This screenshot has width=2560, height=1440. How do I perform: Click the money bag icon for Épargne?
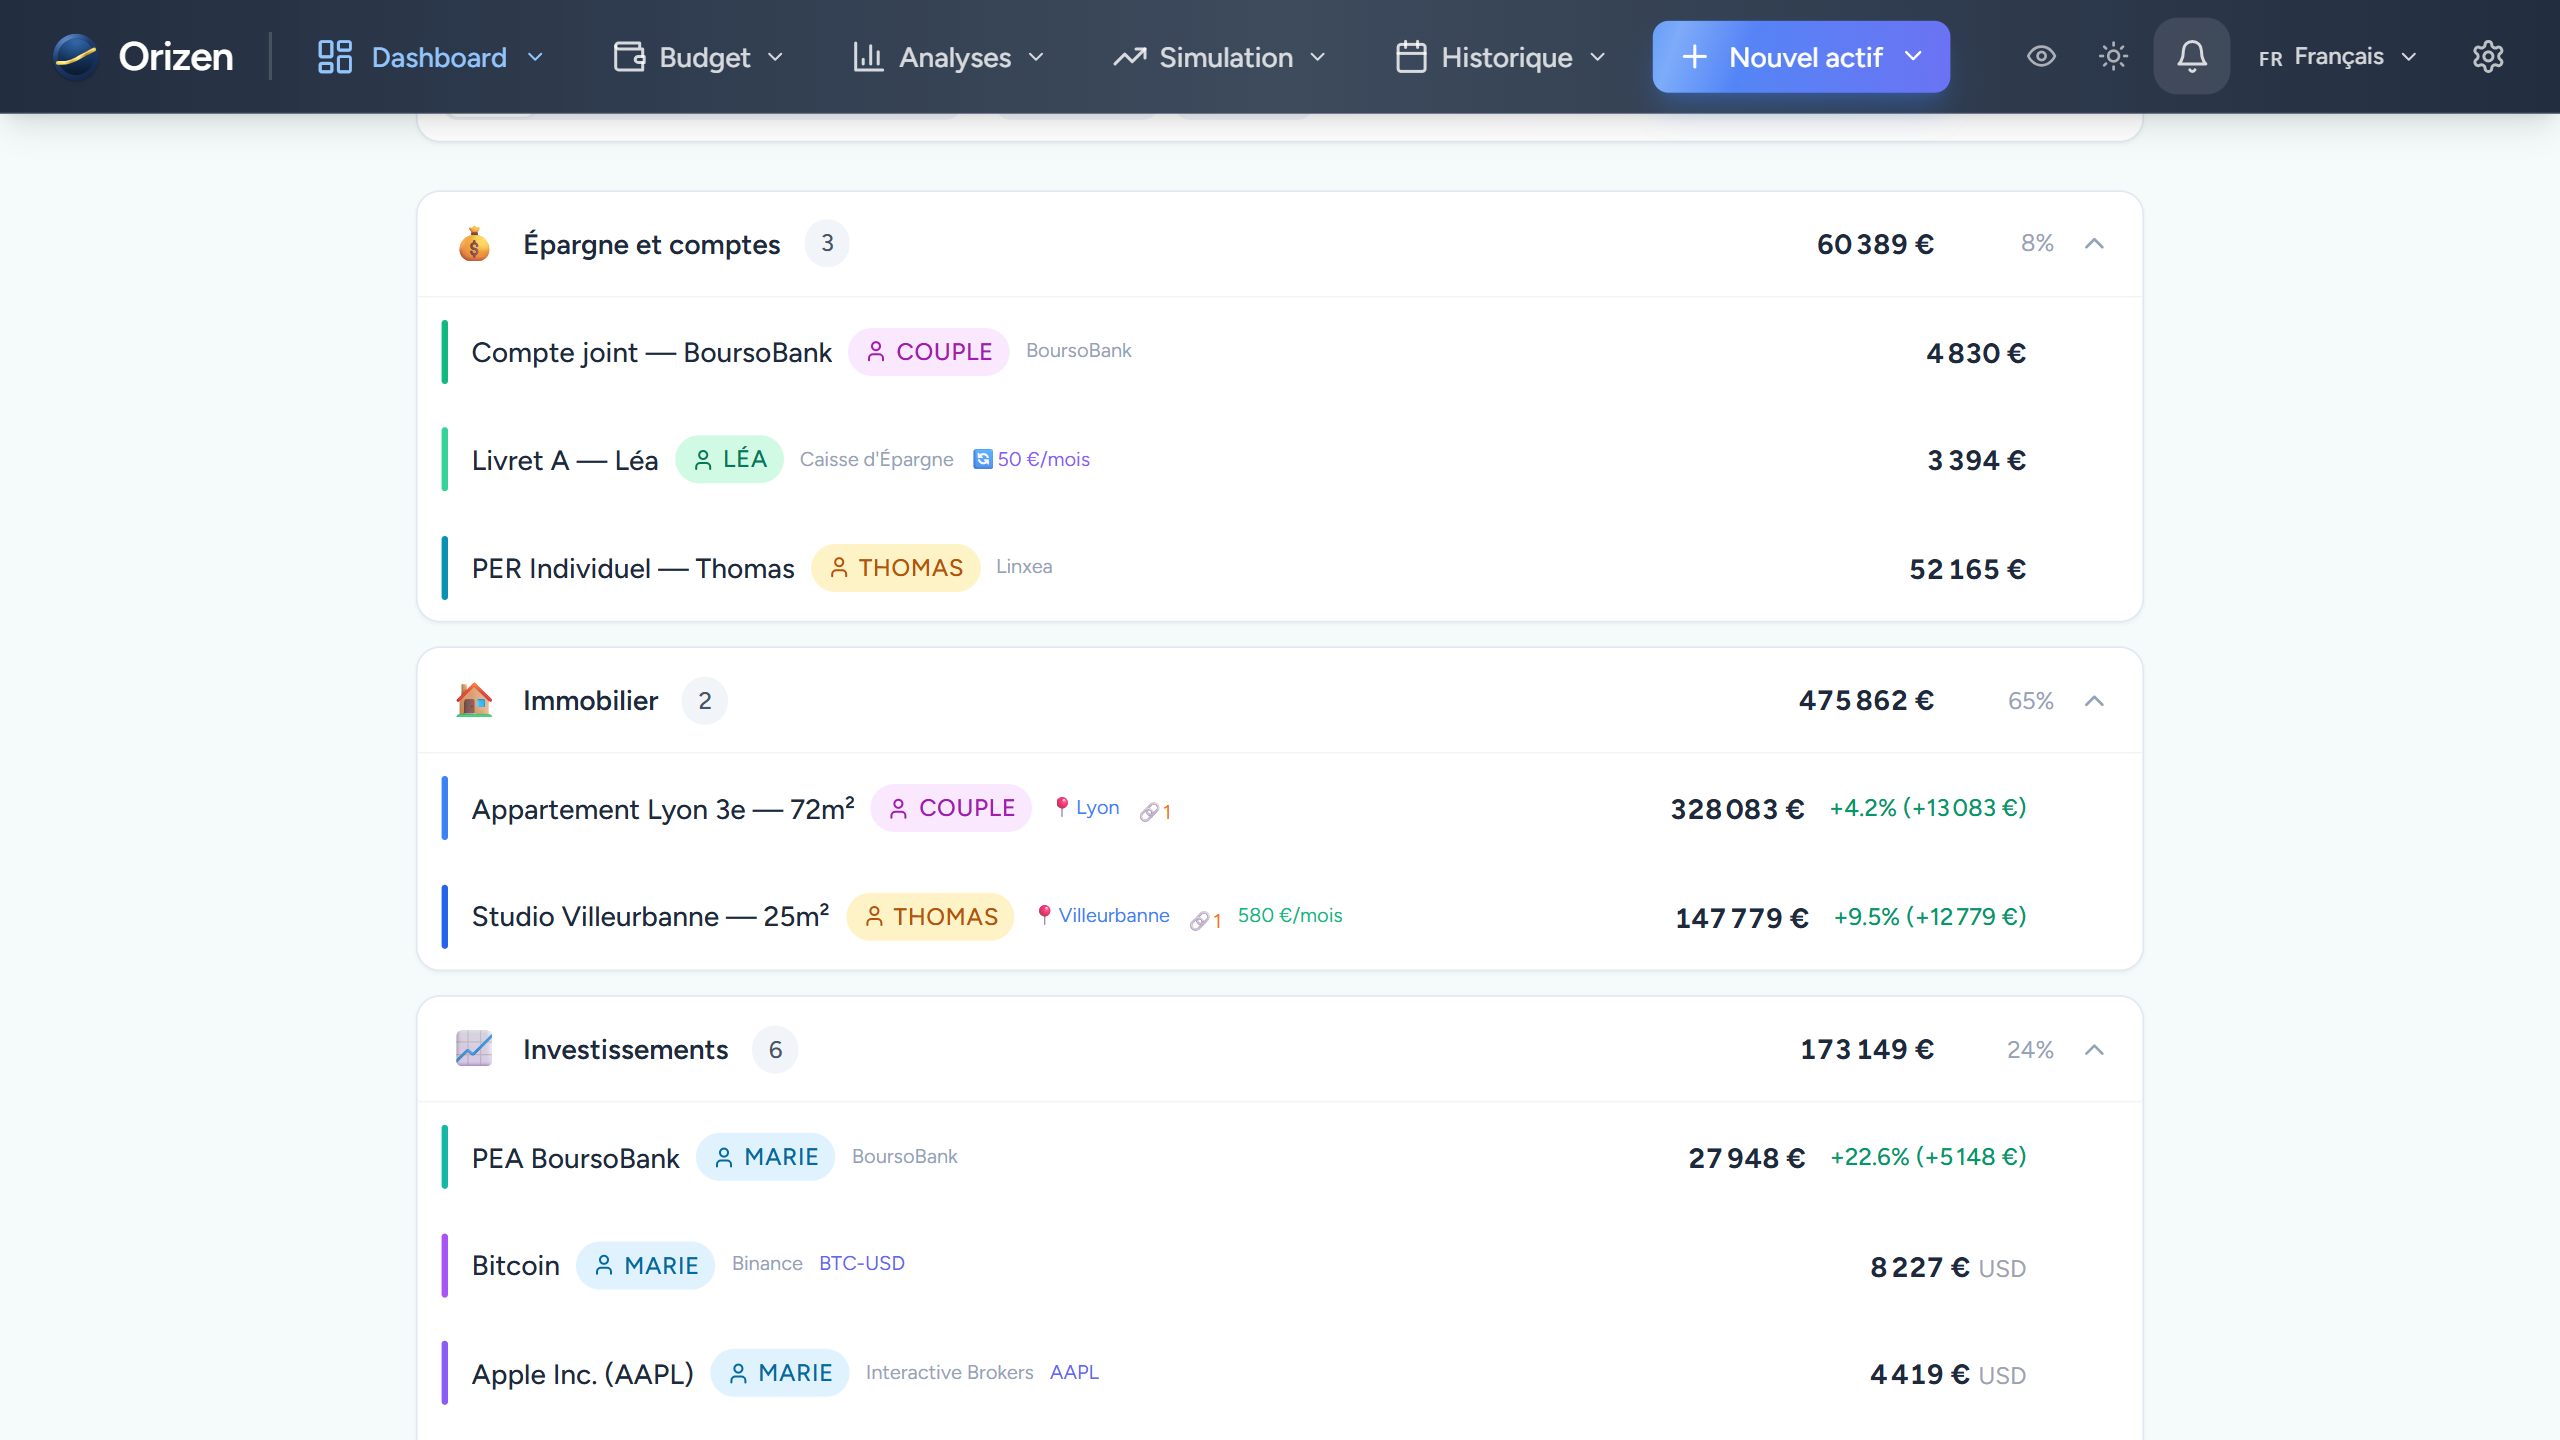click(474, 244)
